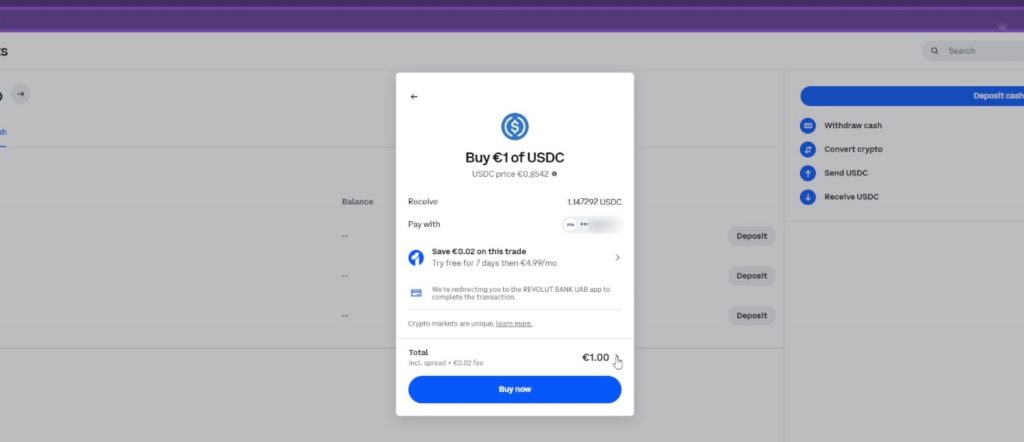
Task: Go back using the modal's left arrow
Action: tap(413, 97)
